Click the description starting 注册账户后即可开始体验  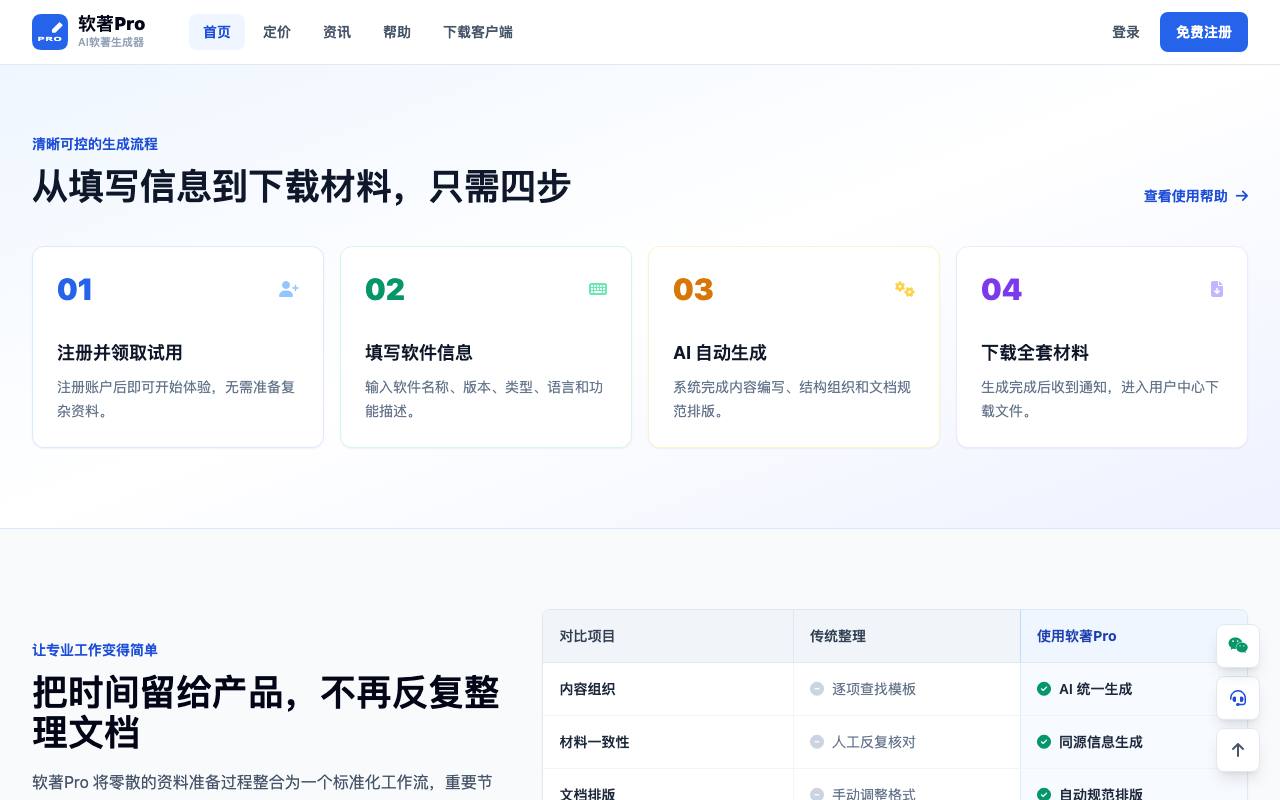point(177,399)
